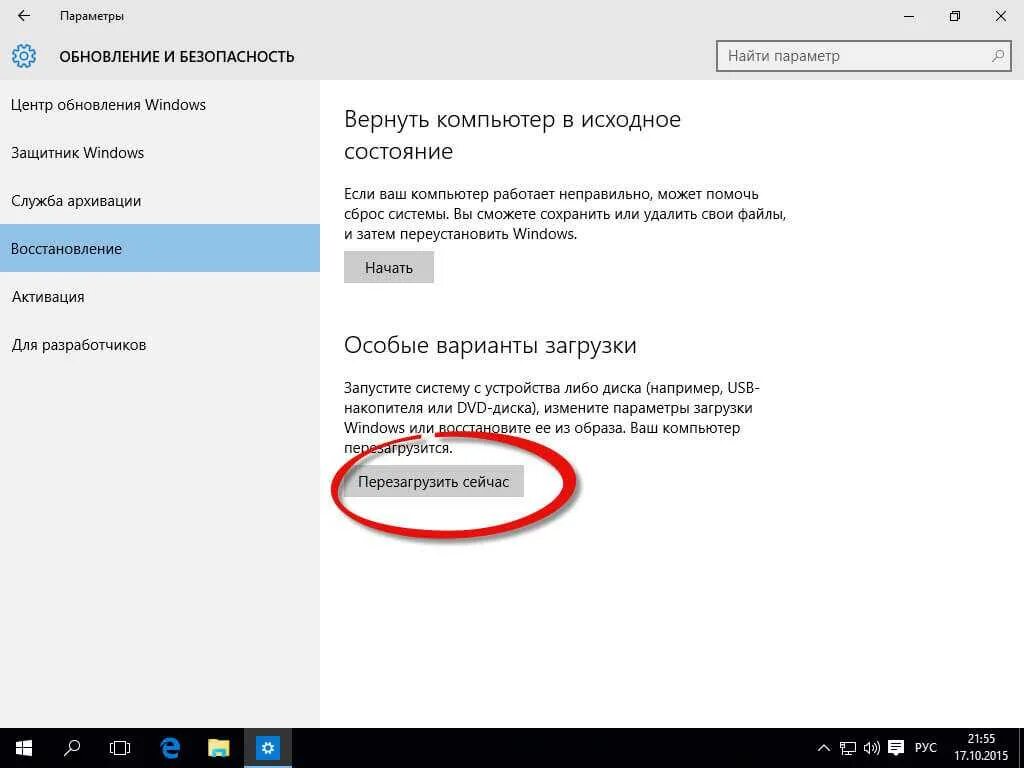Launch Microsoft Edge from taskbar

click(170, 748)
